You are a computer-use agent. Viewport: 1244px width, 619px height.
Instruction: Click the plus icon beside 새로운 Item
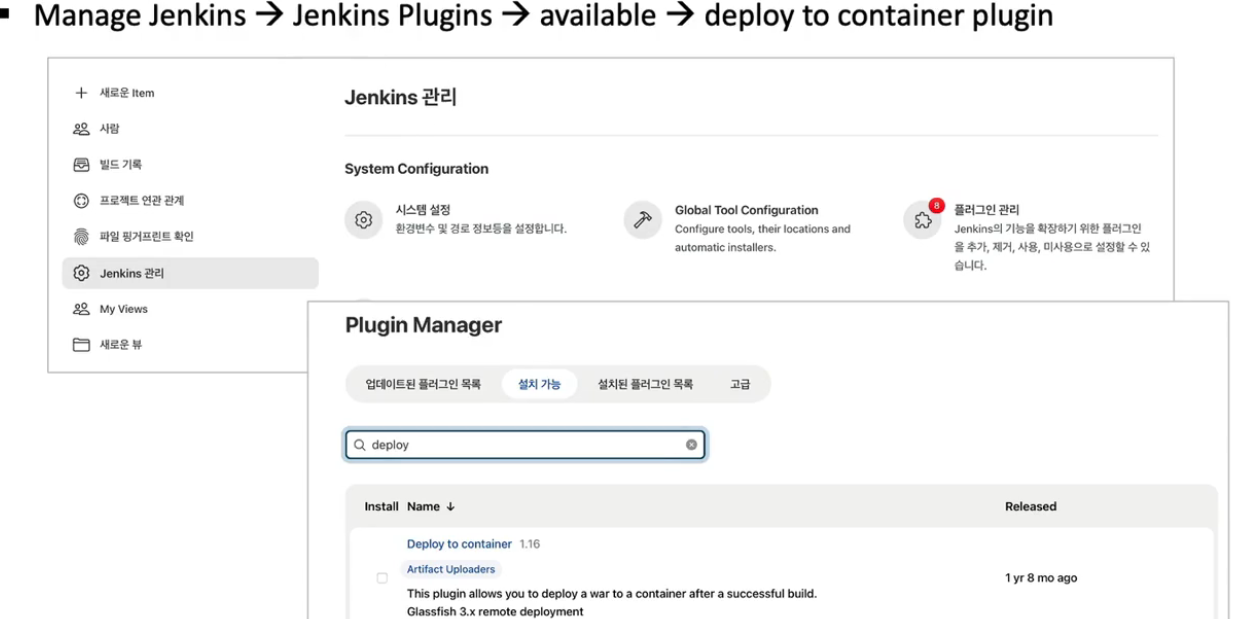[x=81, y=93]
